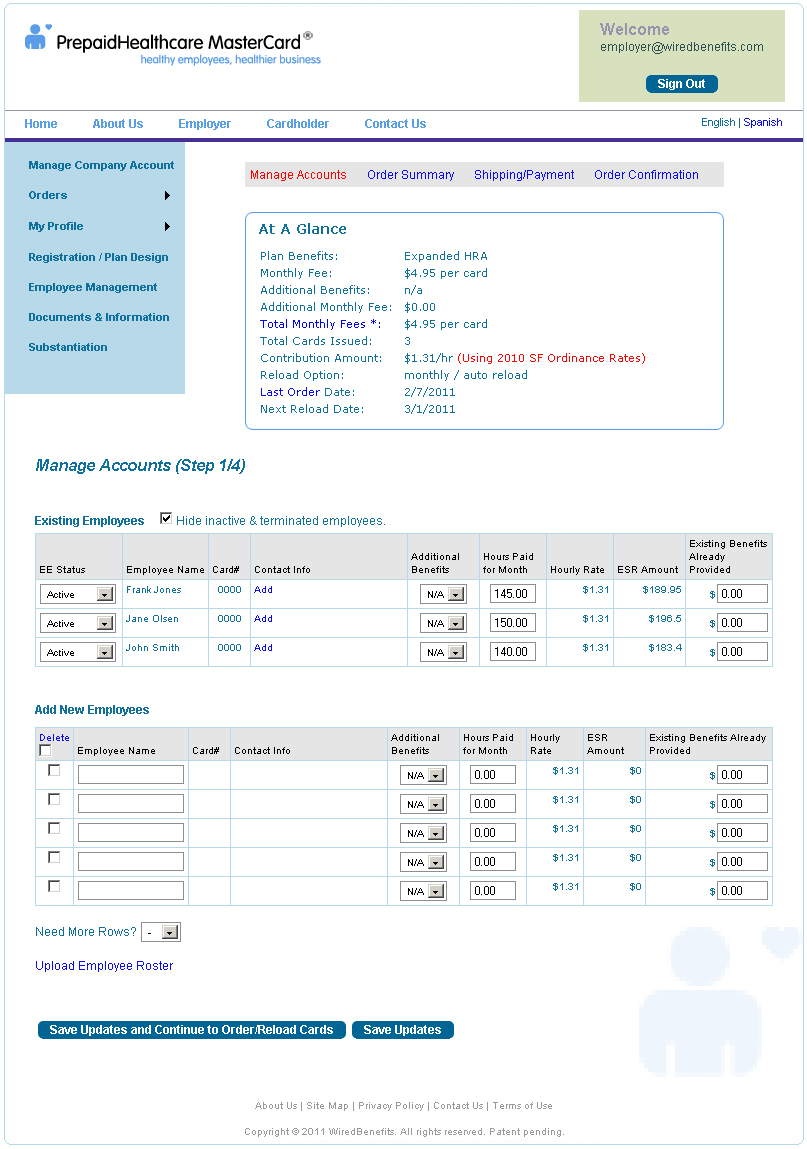Focus Existing Benefits field for Frank Jones
This screenshot has height=1149, width=807.
pos(742,594)
